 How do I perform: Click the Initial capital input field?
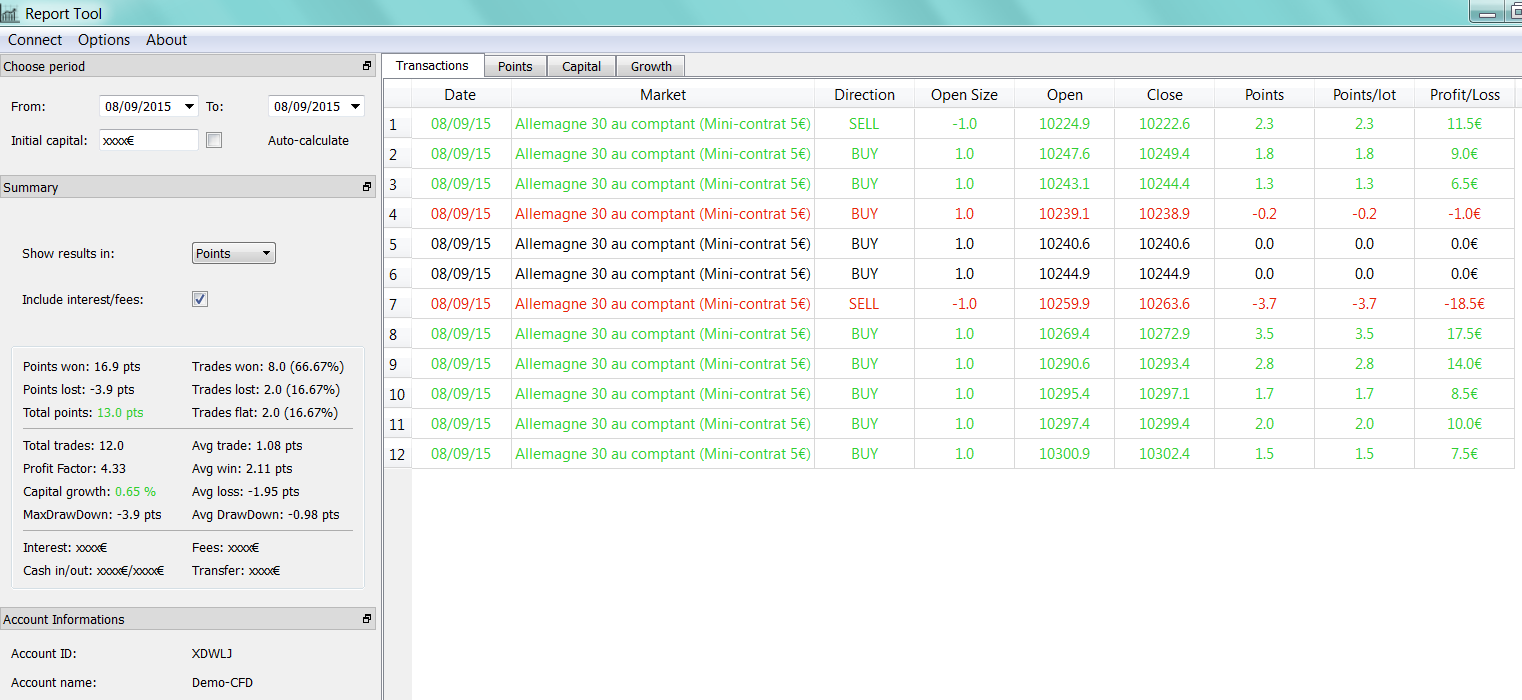148,141
